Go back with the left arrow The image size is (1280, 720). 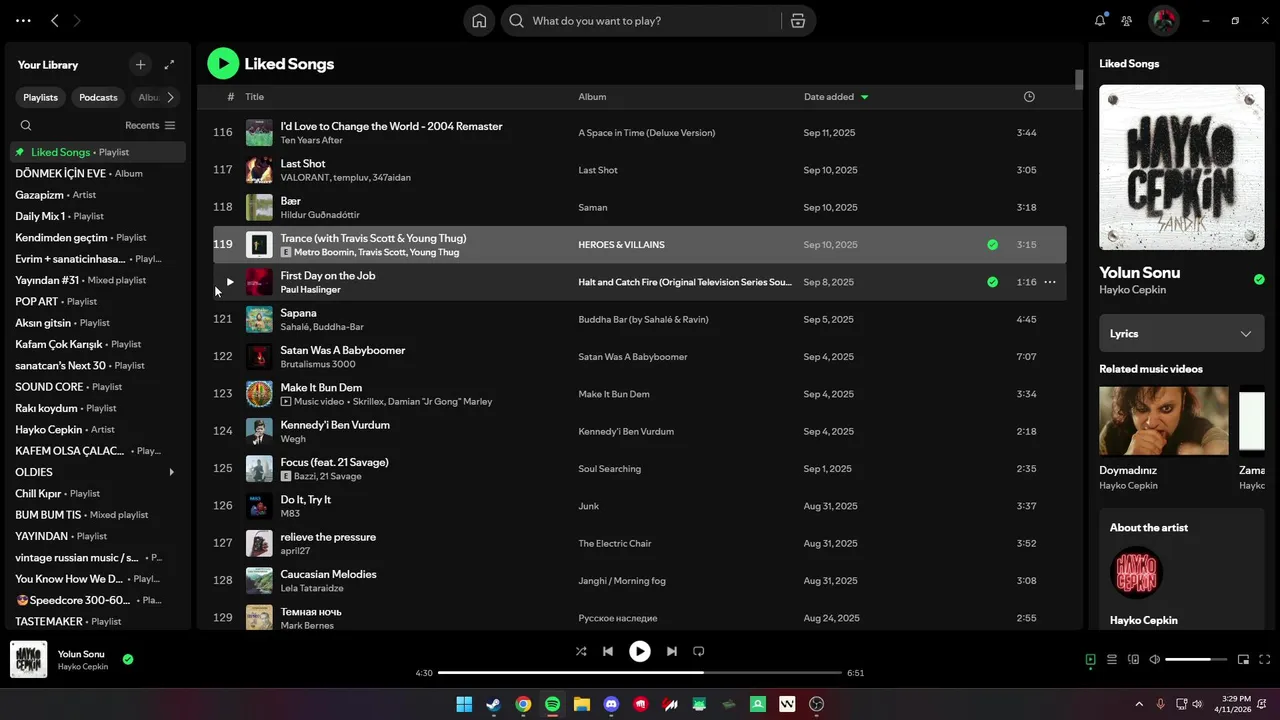[x=55, y=20]
